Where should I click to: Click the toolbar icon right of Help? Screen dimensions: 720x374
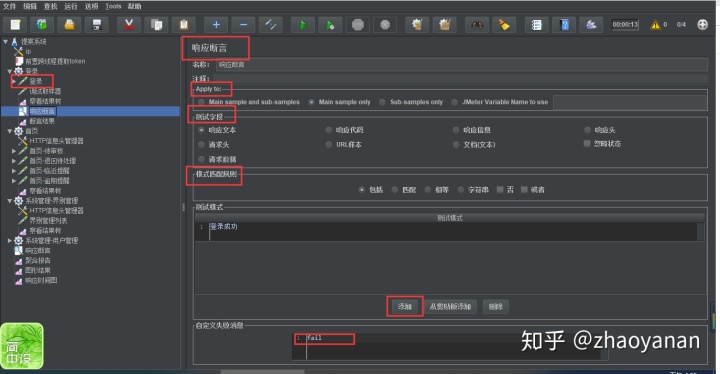point(591,24)
